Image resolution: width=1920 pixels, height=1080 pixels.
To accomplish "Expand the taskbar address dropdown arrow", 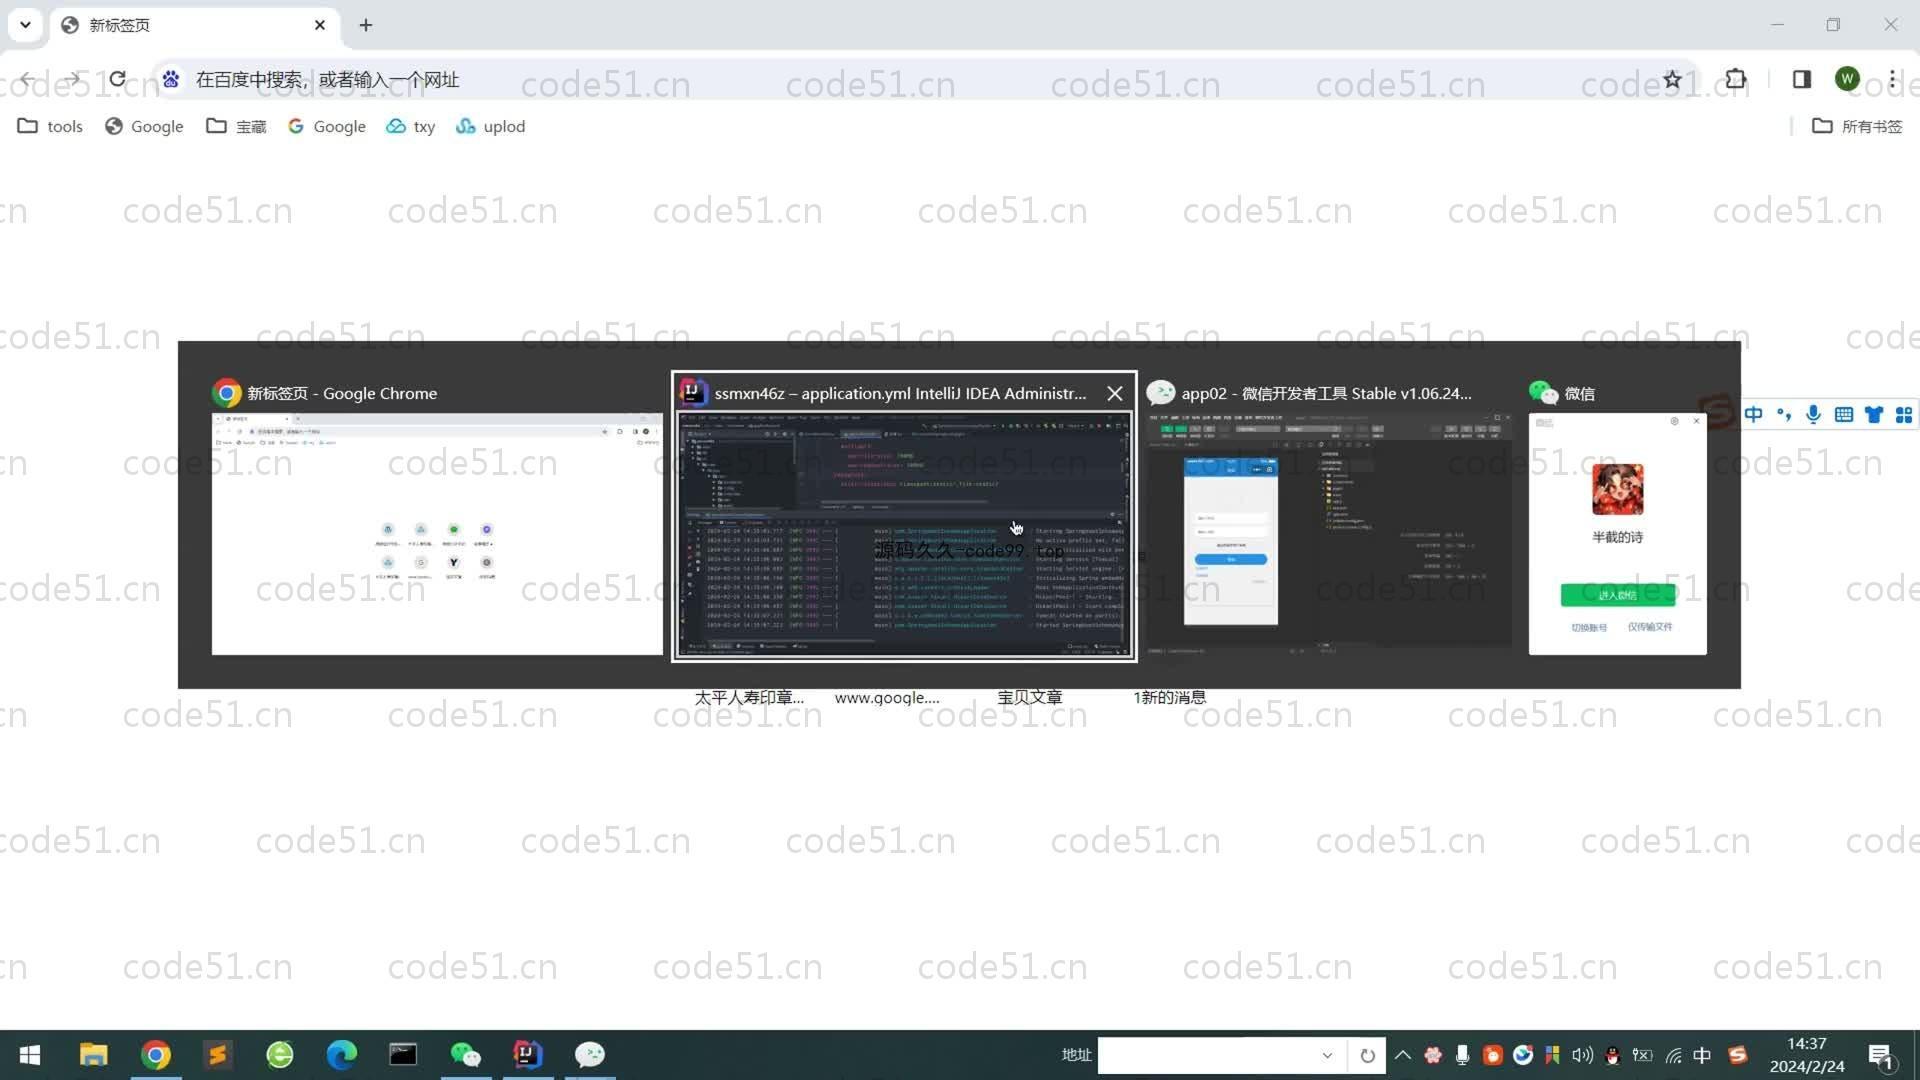I will [1327, 1055].
